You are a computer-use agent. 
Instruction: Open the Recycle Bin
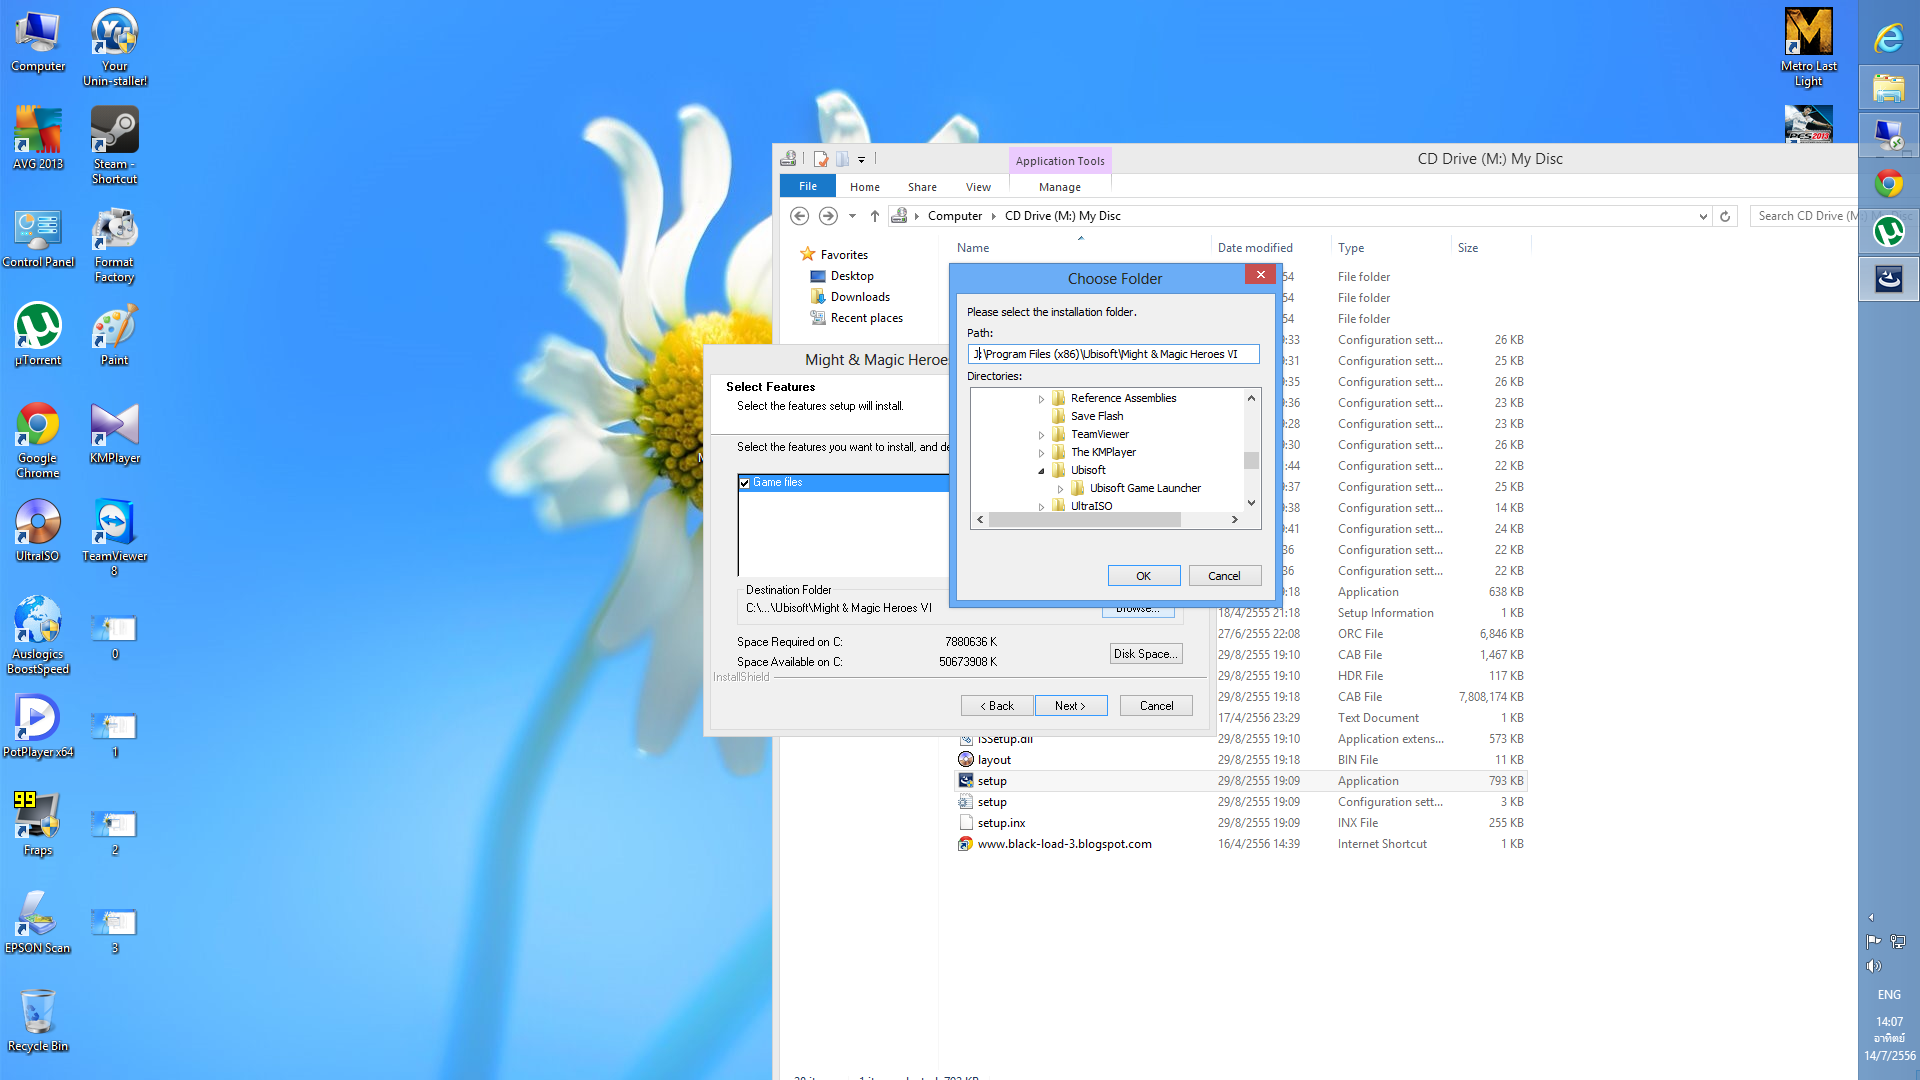click(38, 1012)
